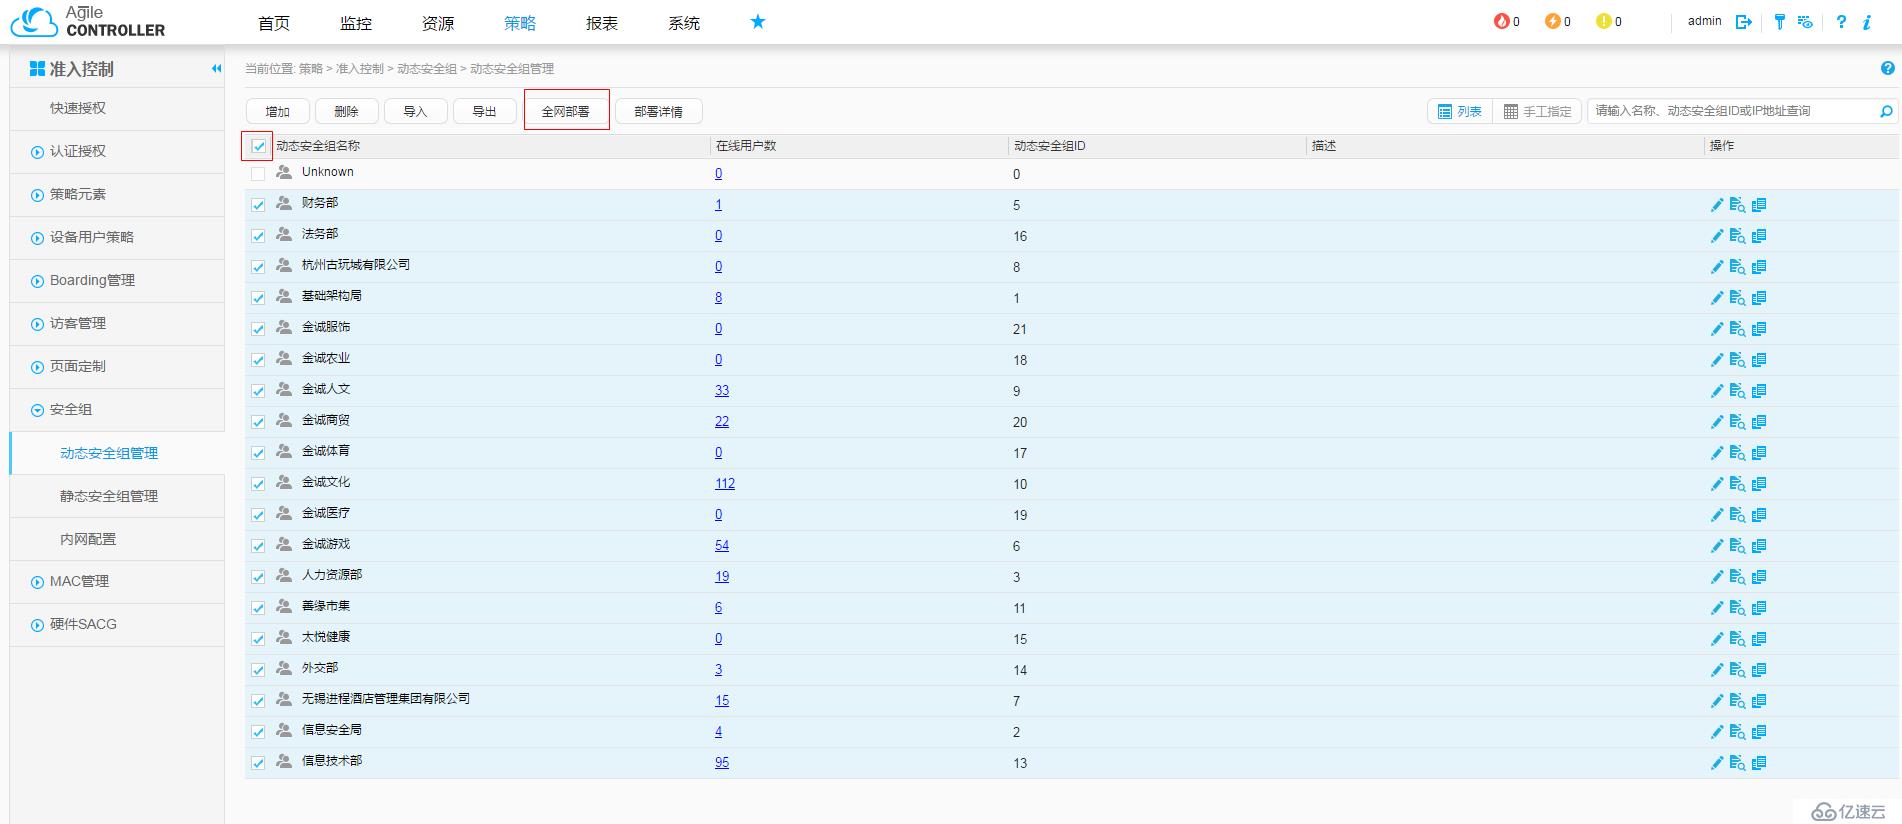Log out using the exit icon beside admin

1744,21
